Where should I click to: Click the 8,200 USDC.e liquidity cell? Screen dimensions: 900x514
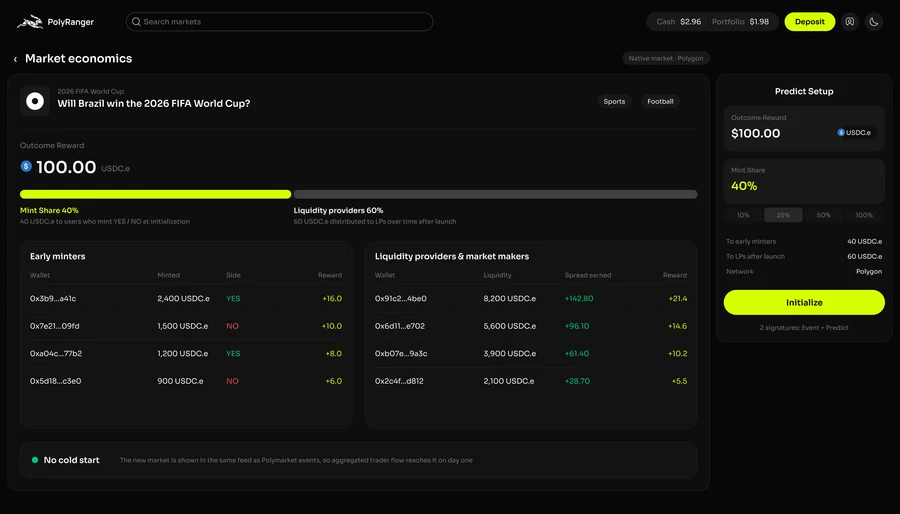point(510,299)
